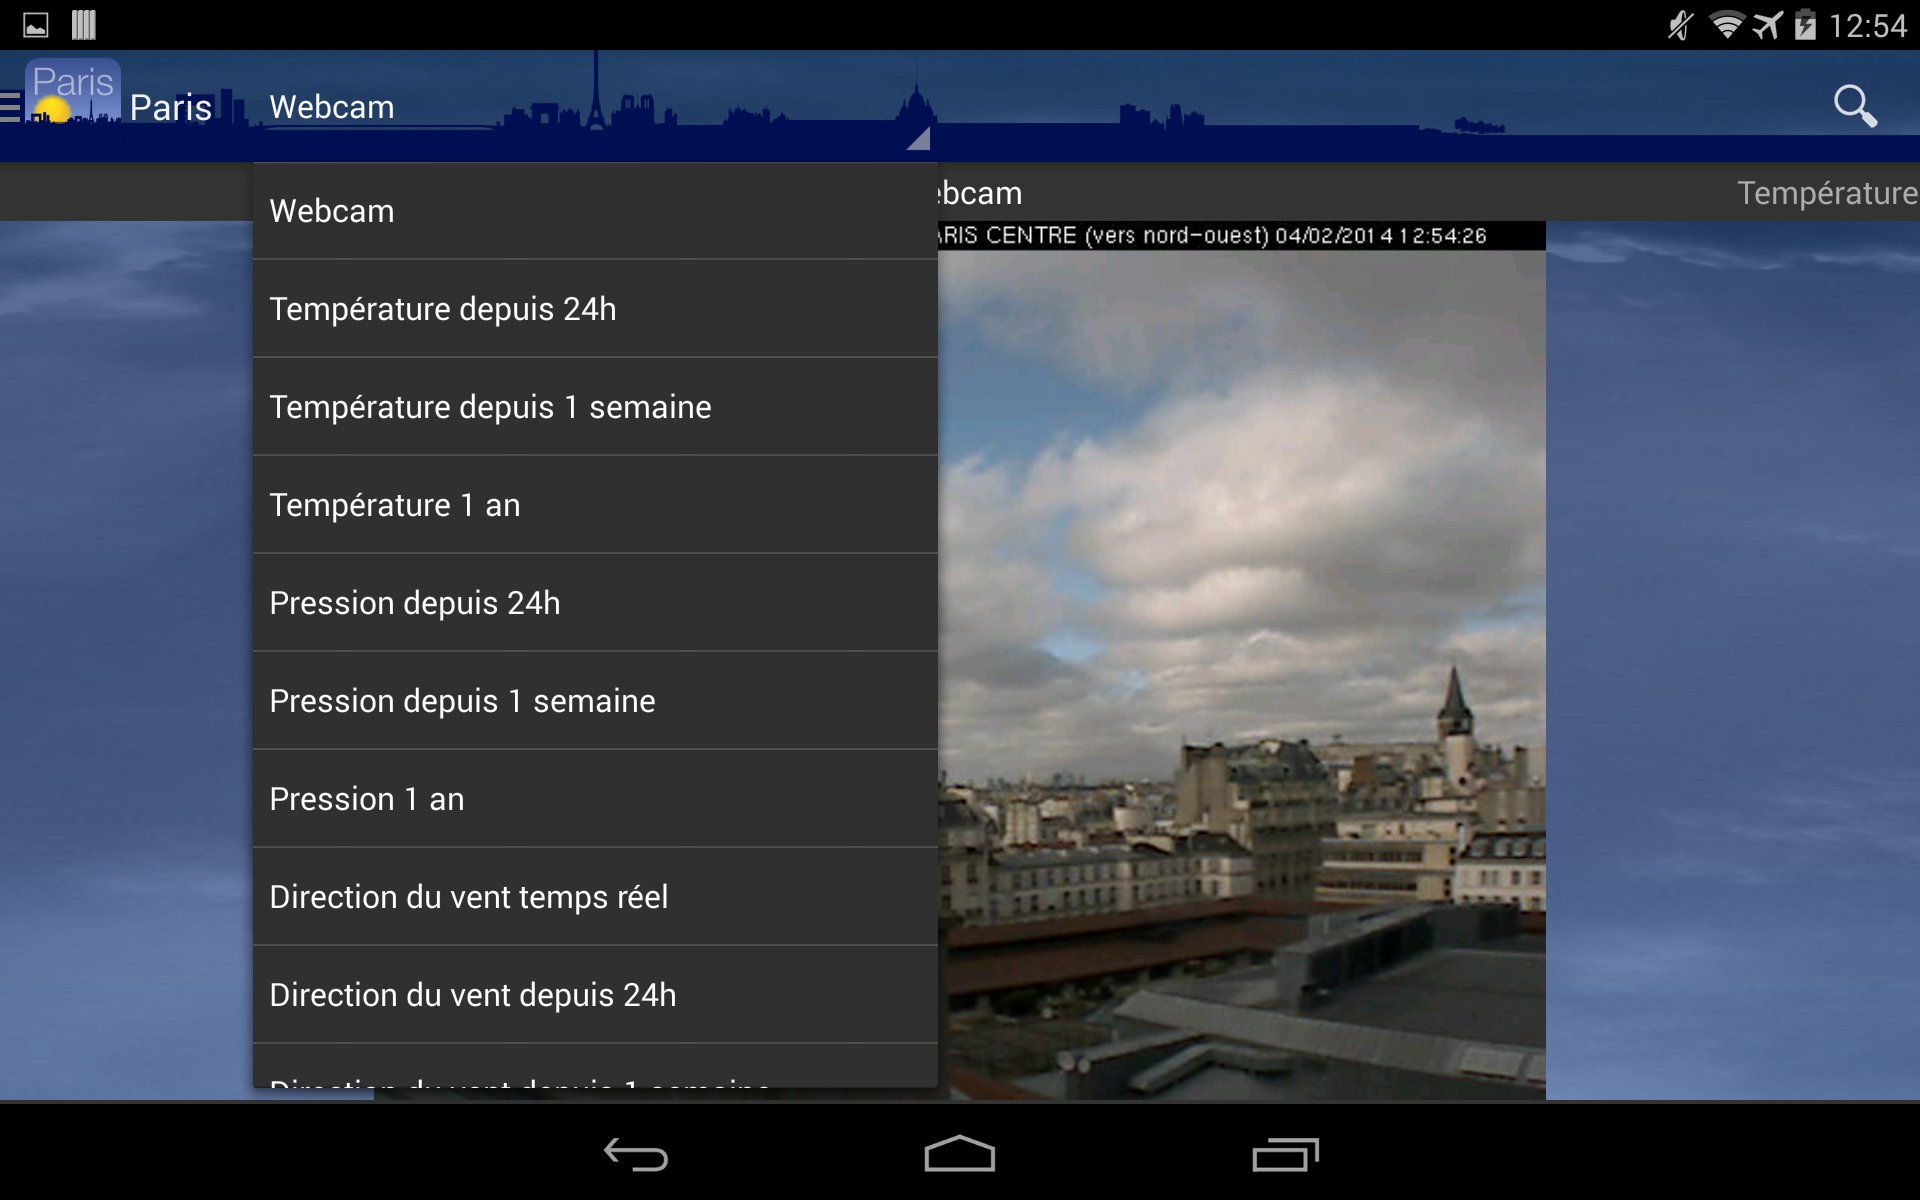Select Pression depuis 1 semaine
Viewport: 1920px width, 1200px height.
(x=595, y=701)
